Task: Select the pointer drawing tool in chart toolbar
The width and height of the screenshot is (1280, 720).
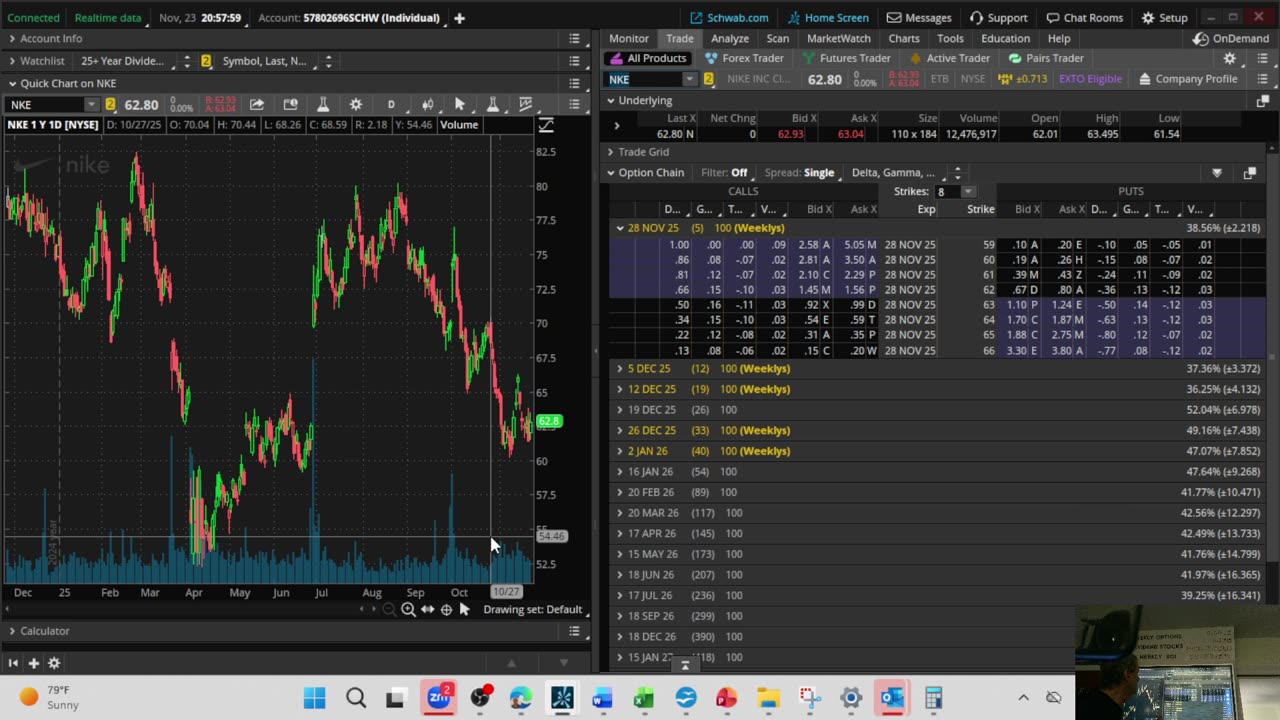Action: click(x=460, y=104)
